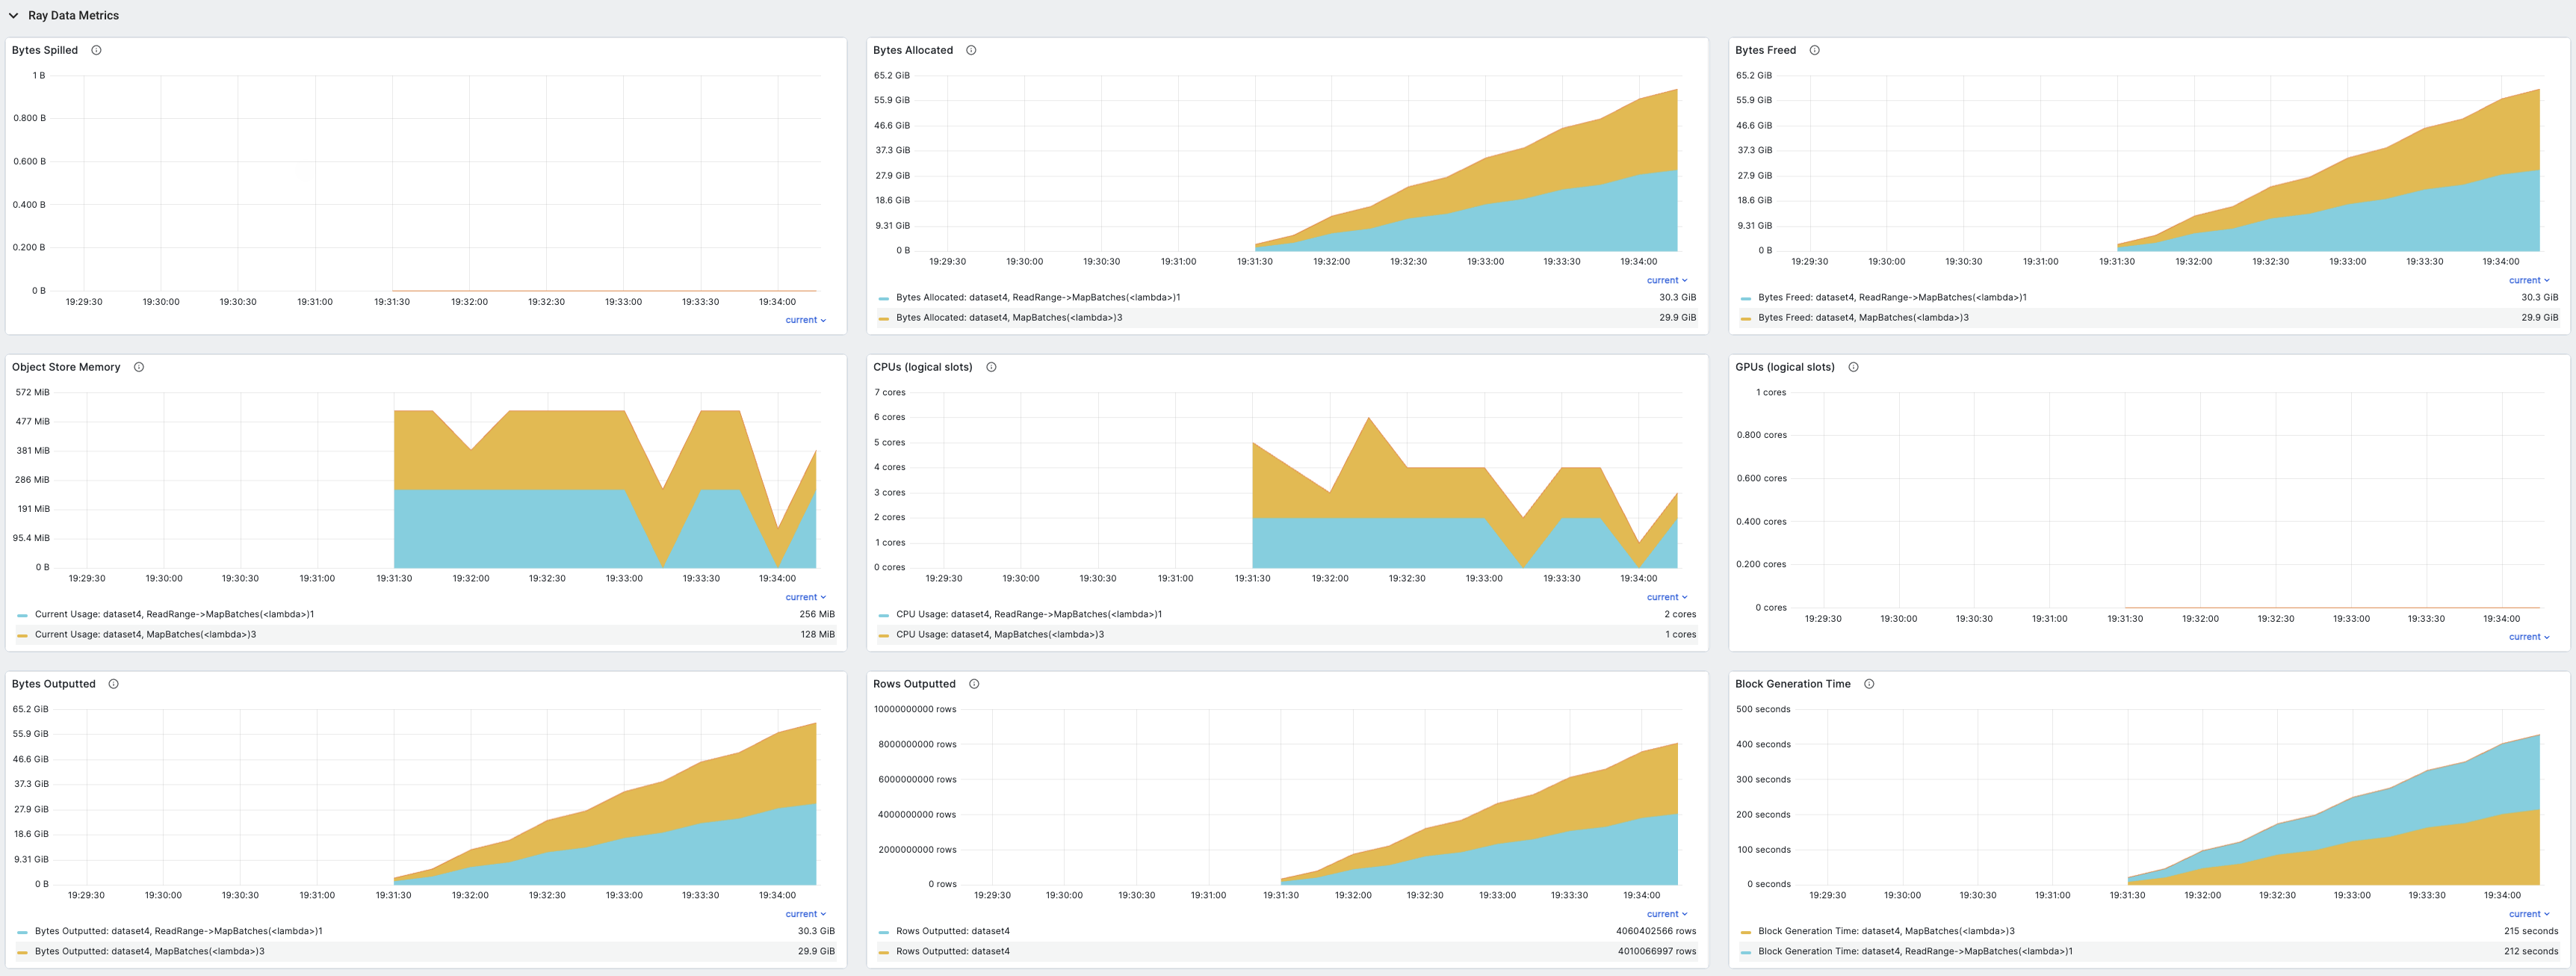Click the '4060402566 rows' value in Rows Outputted
Screen dimensions: 2576x976
click(x=1656, y=931)
